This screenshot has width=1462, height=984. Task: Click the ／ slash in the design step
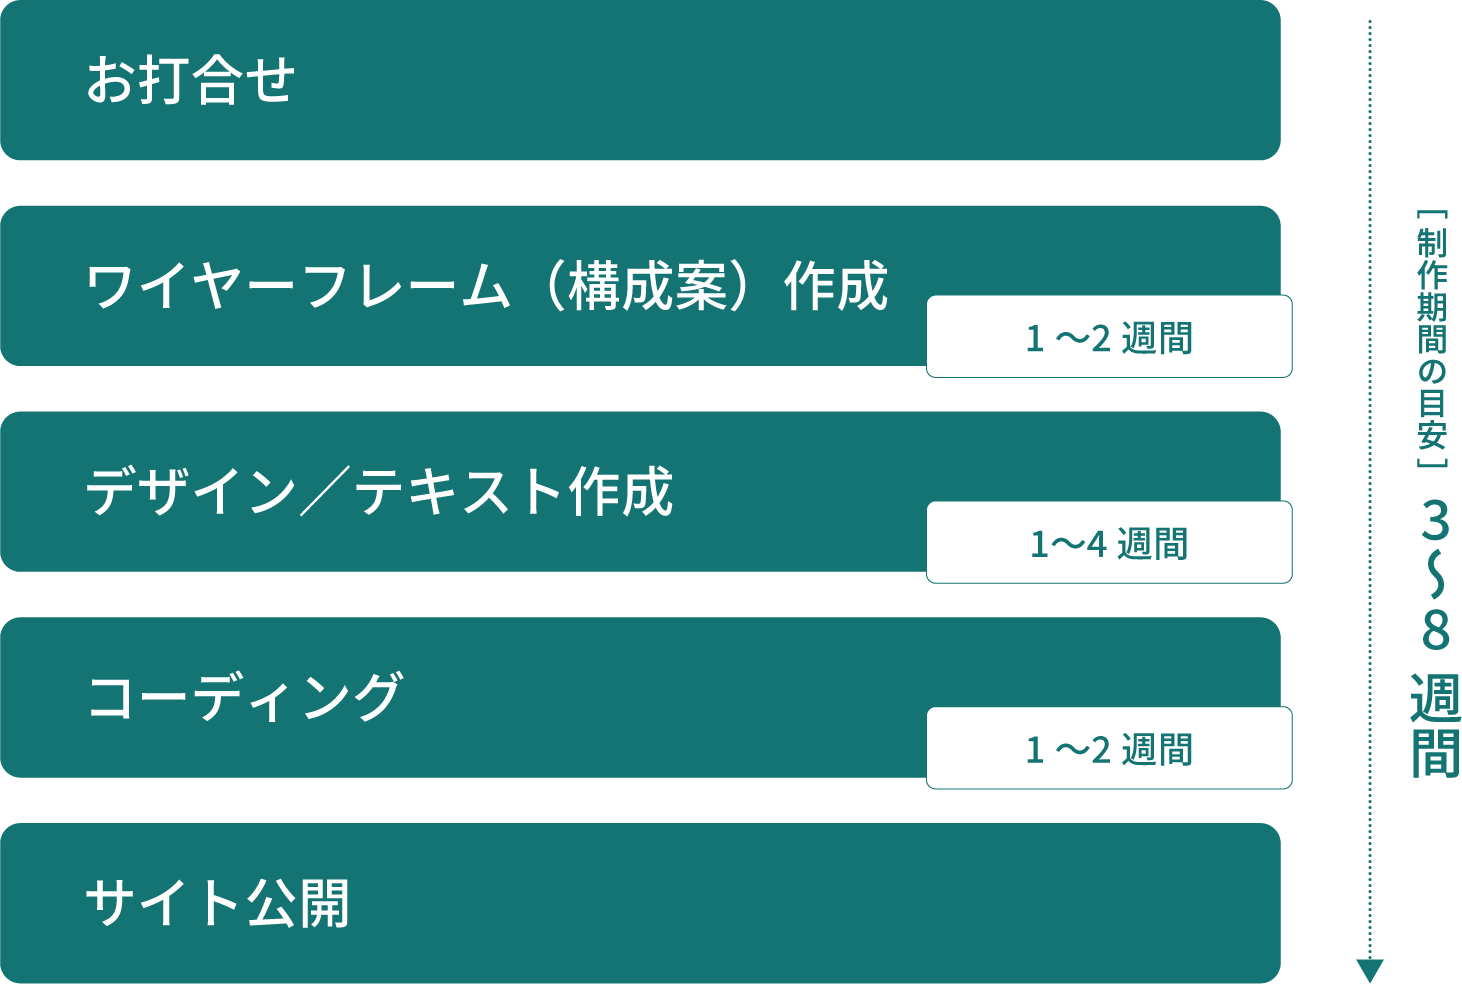pyautogui.click(x=326, y=492)
